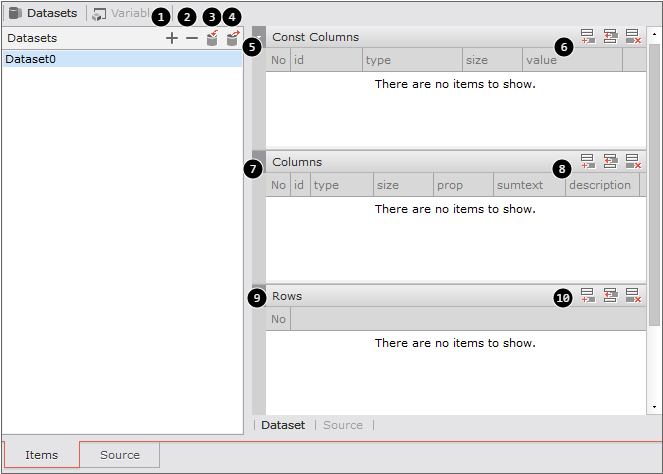Switch to the Datasets tab
This screenshot has height=474, width=663.
[44, 13]
